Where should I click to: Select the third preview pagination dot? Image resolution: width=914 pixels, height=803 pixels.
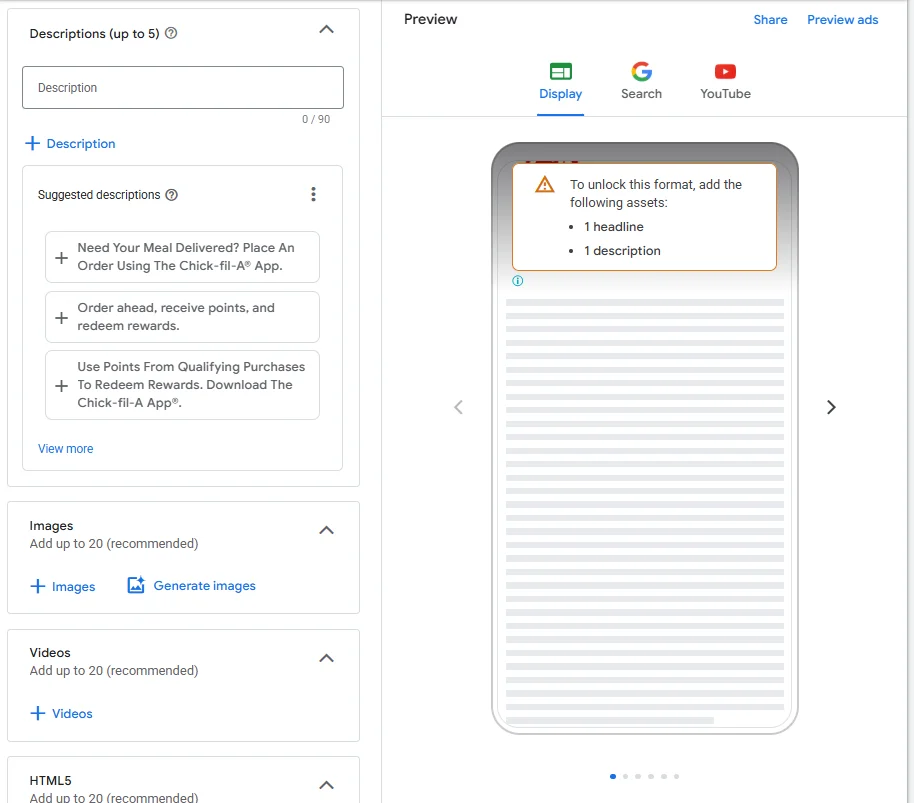pos(638,776)
